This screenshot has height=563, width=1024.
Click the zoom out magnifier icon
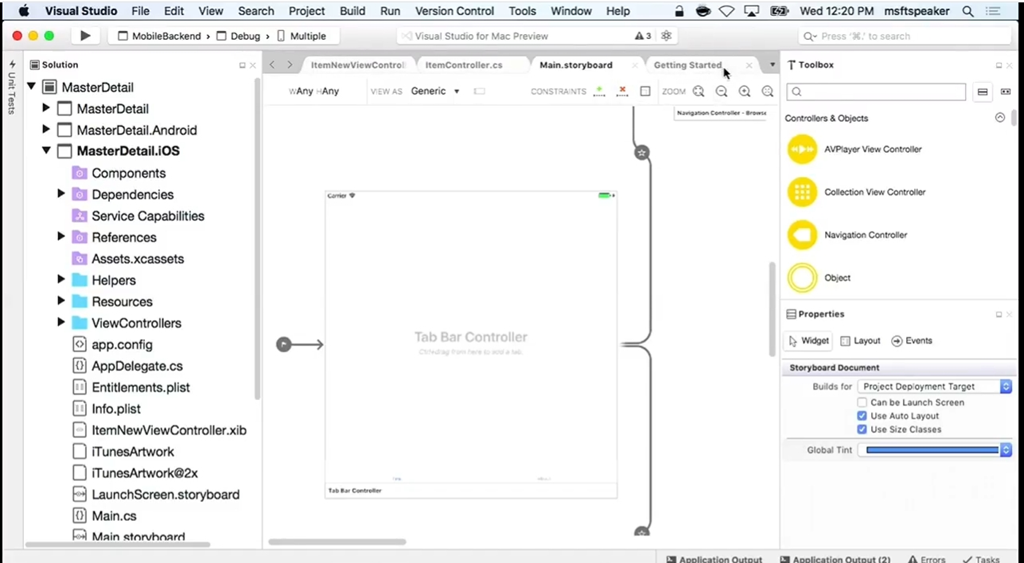point(721,91)
